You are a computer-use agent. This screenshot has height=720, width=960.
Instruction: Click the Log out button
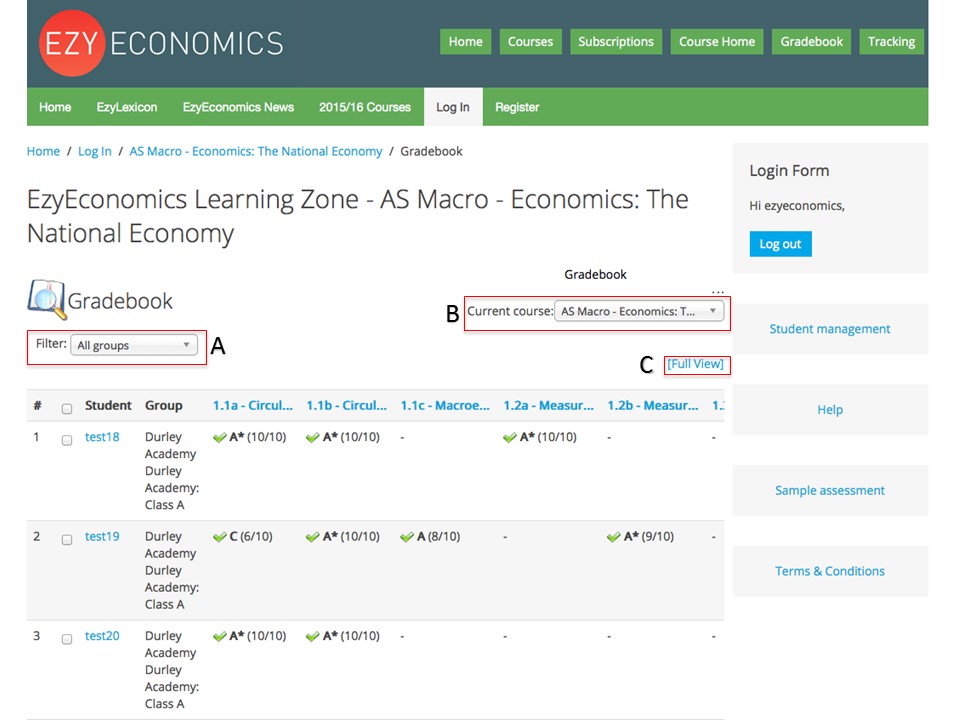[x=781, y=244]
